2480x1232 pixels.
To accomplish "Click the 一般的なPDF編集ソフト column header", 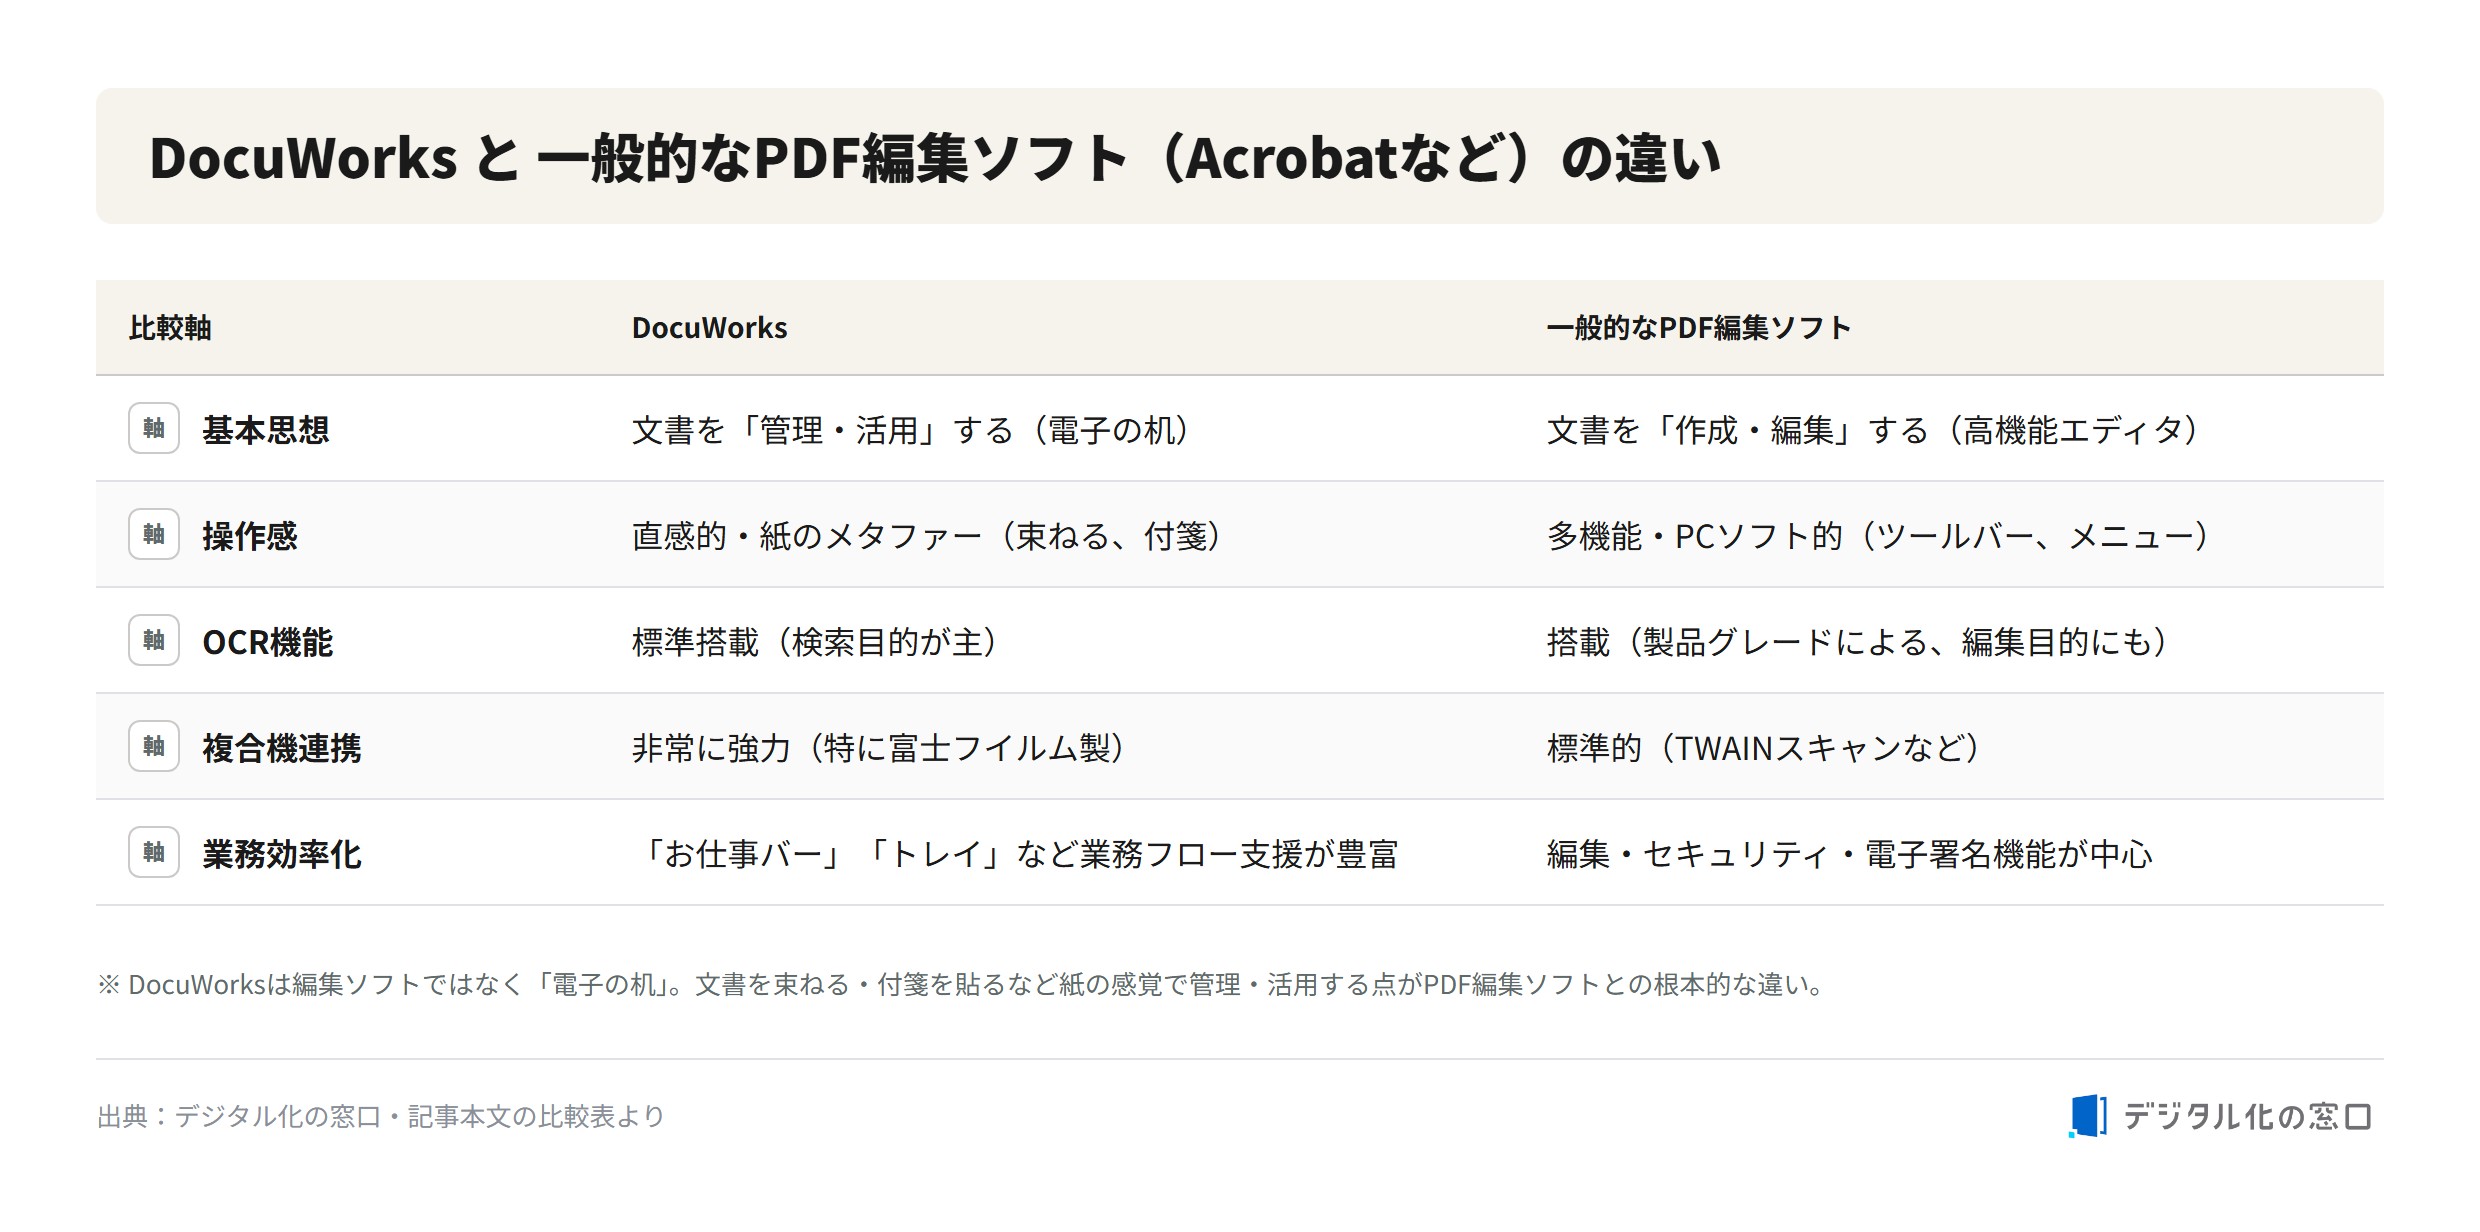I will click(x=1699, y=328).
